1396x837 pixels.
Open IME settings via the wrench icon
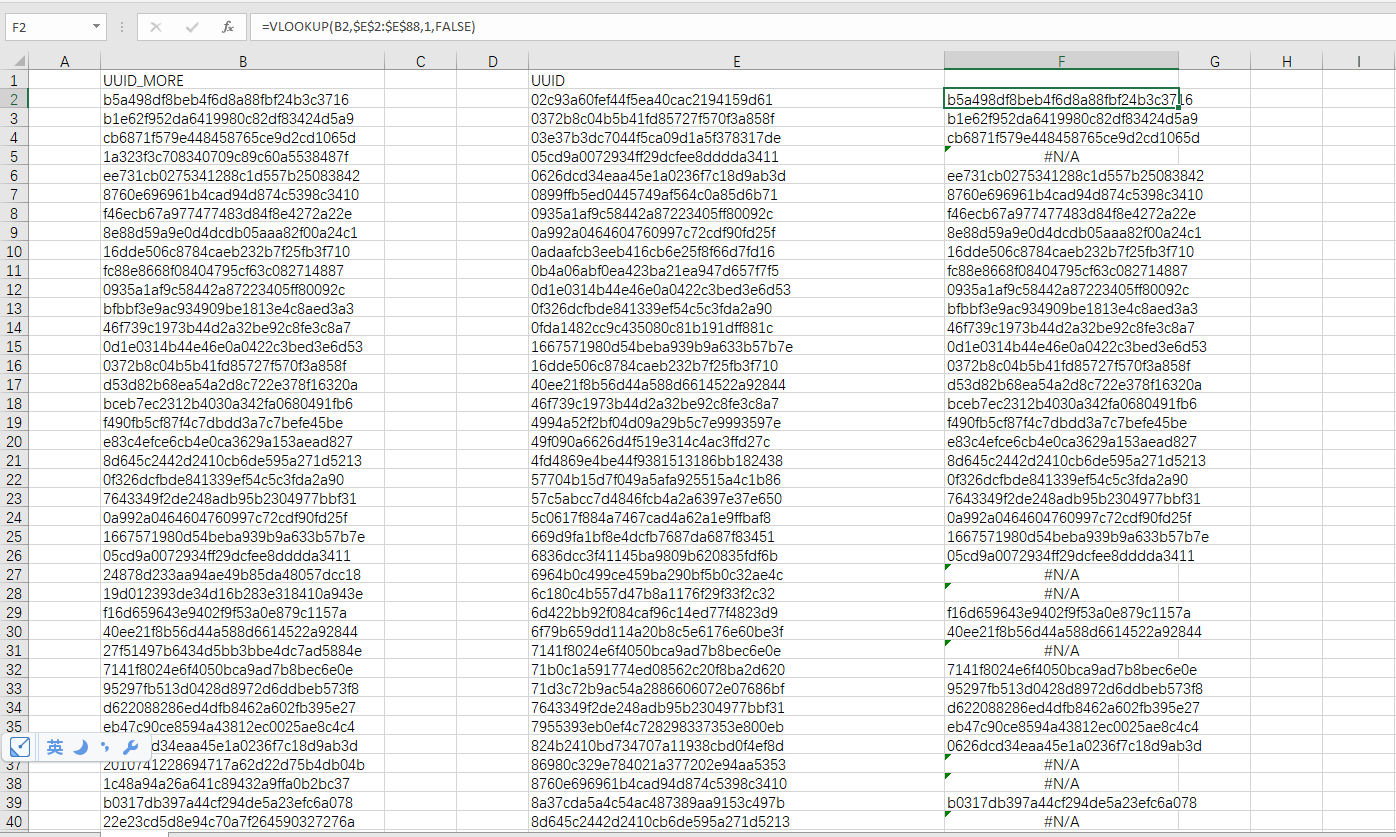tap(129, 747)
